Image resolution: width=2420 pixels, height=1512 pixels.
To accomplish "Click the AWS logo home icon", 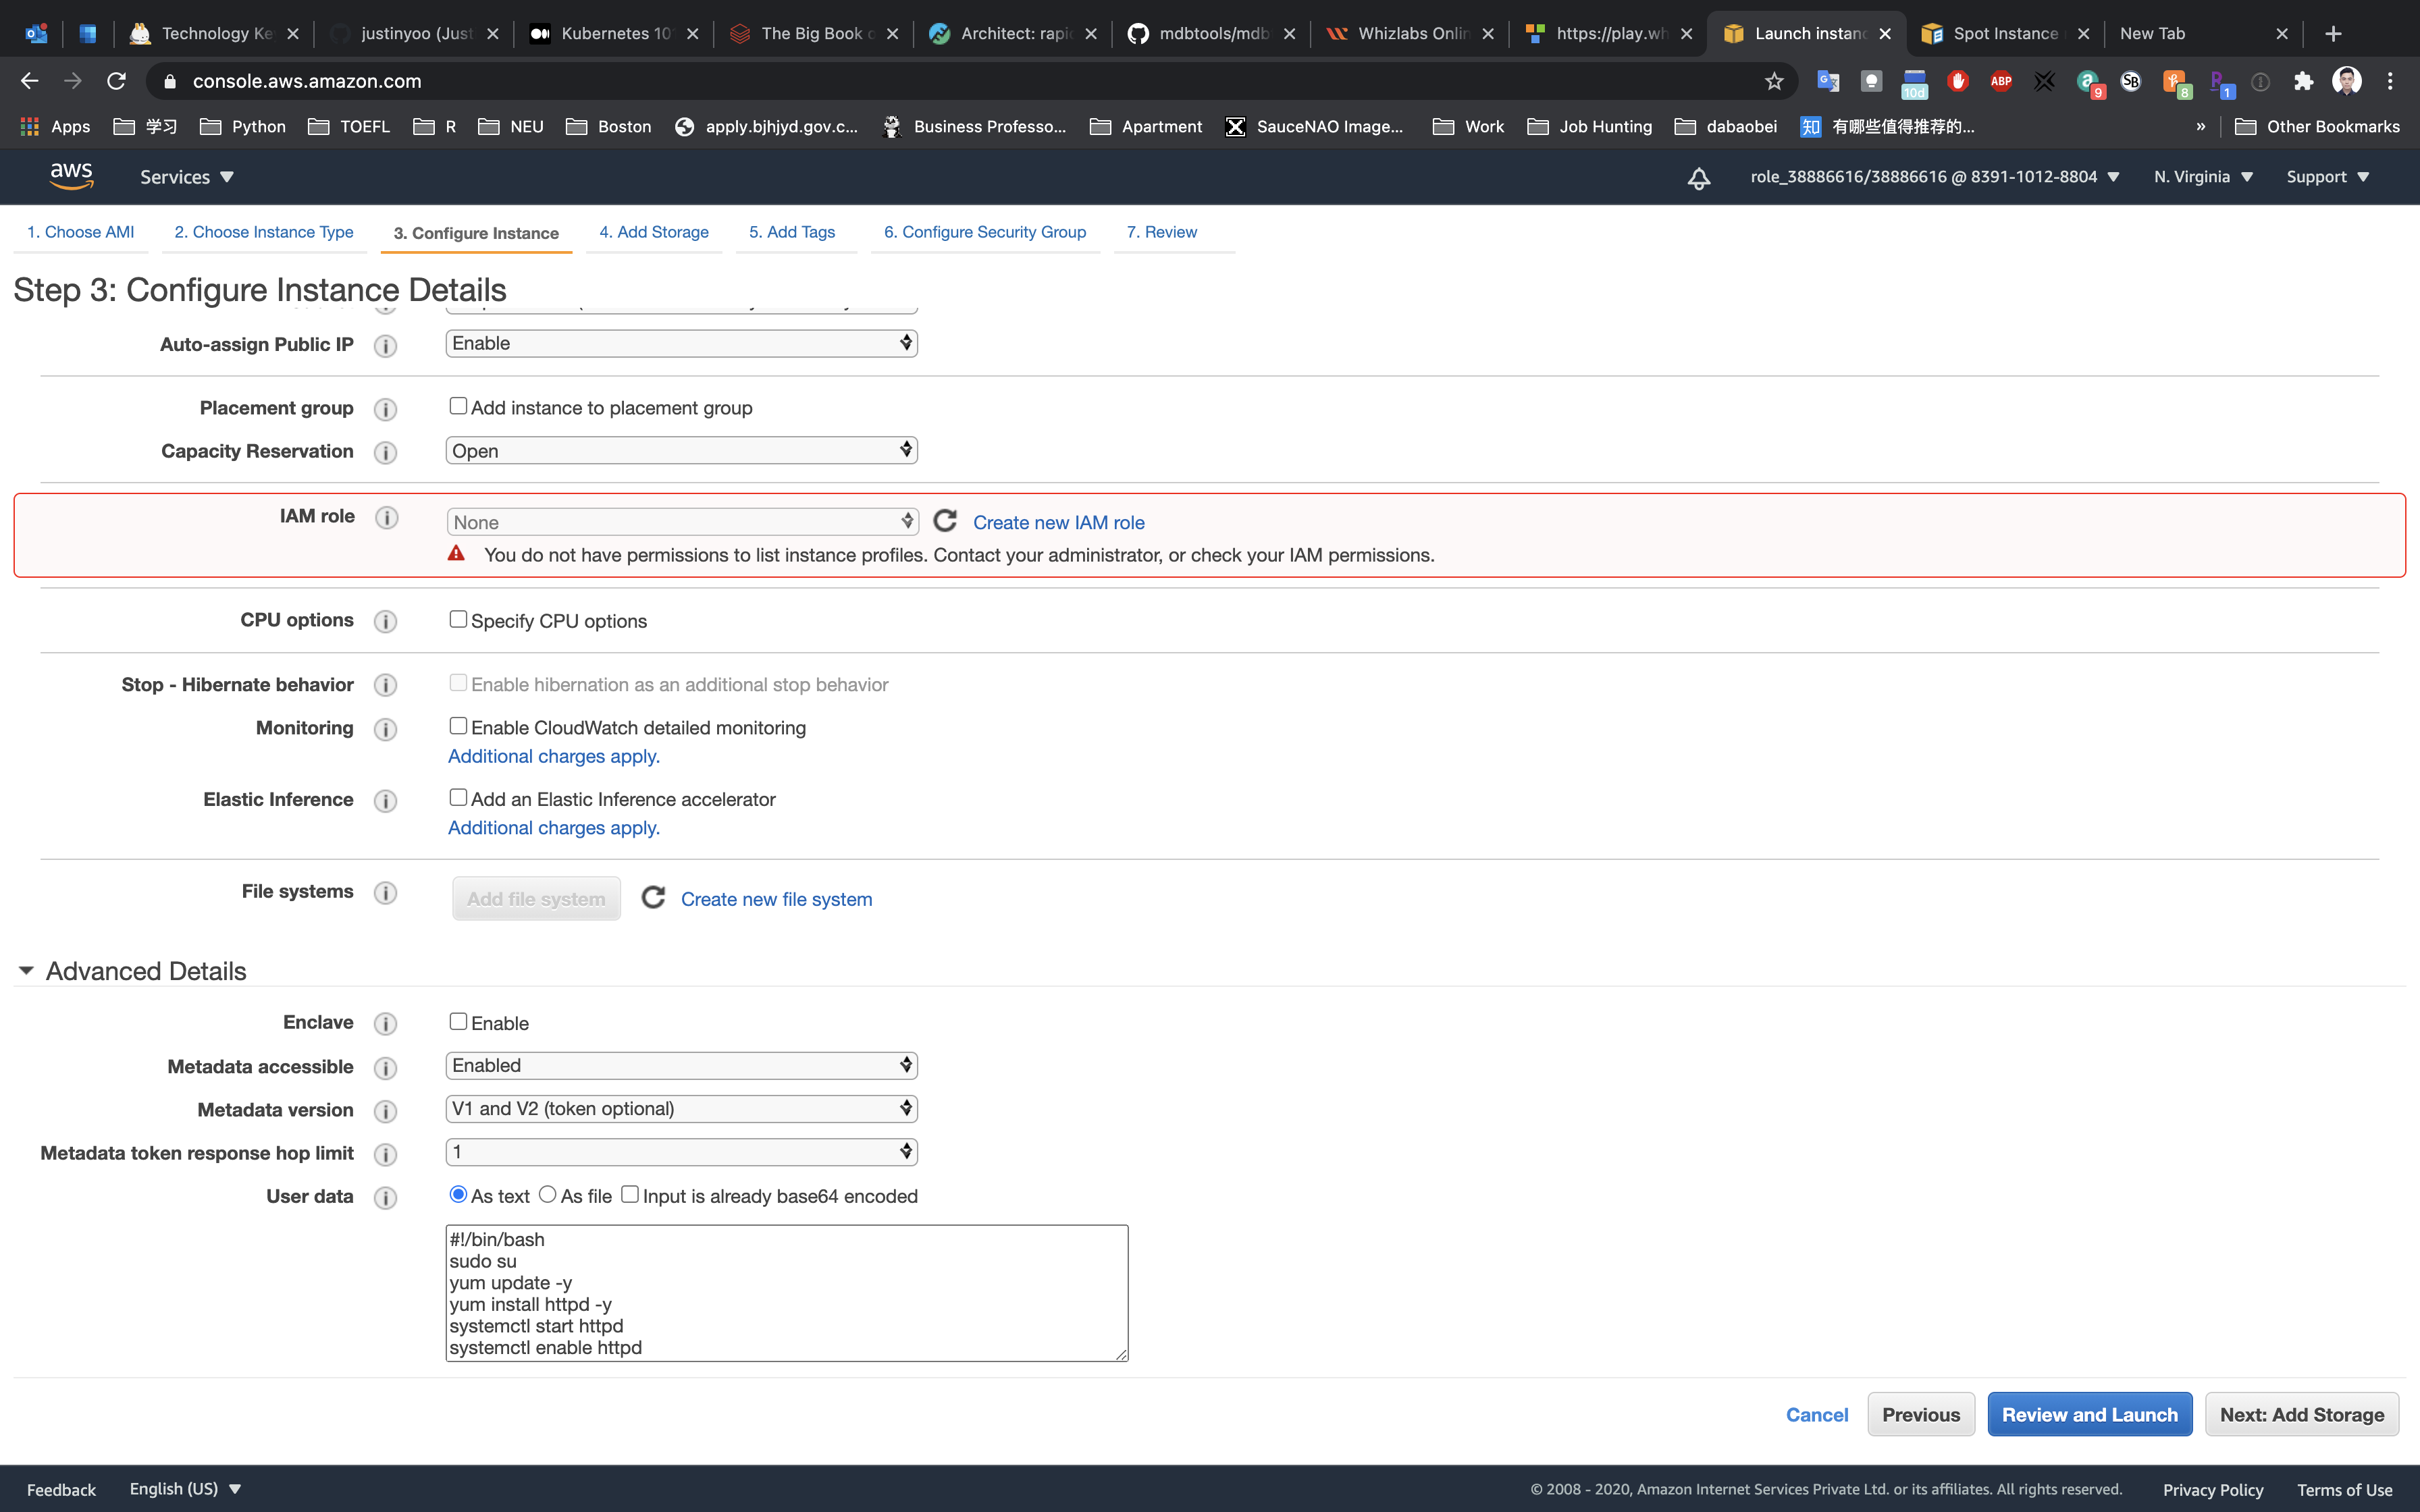I will coord(71,176).
